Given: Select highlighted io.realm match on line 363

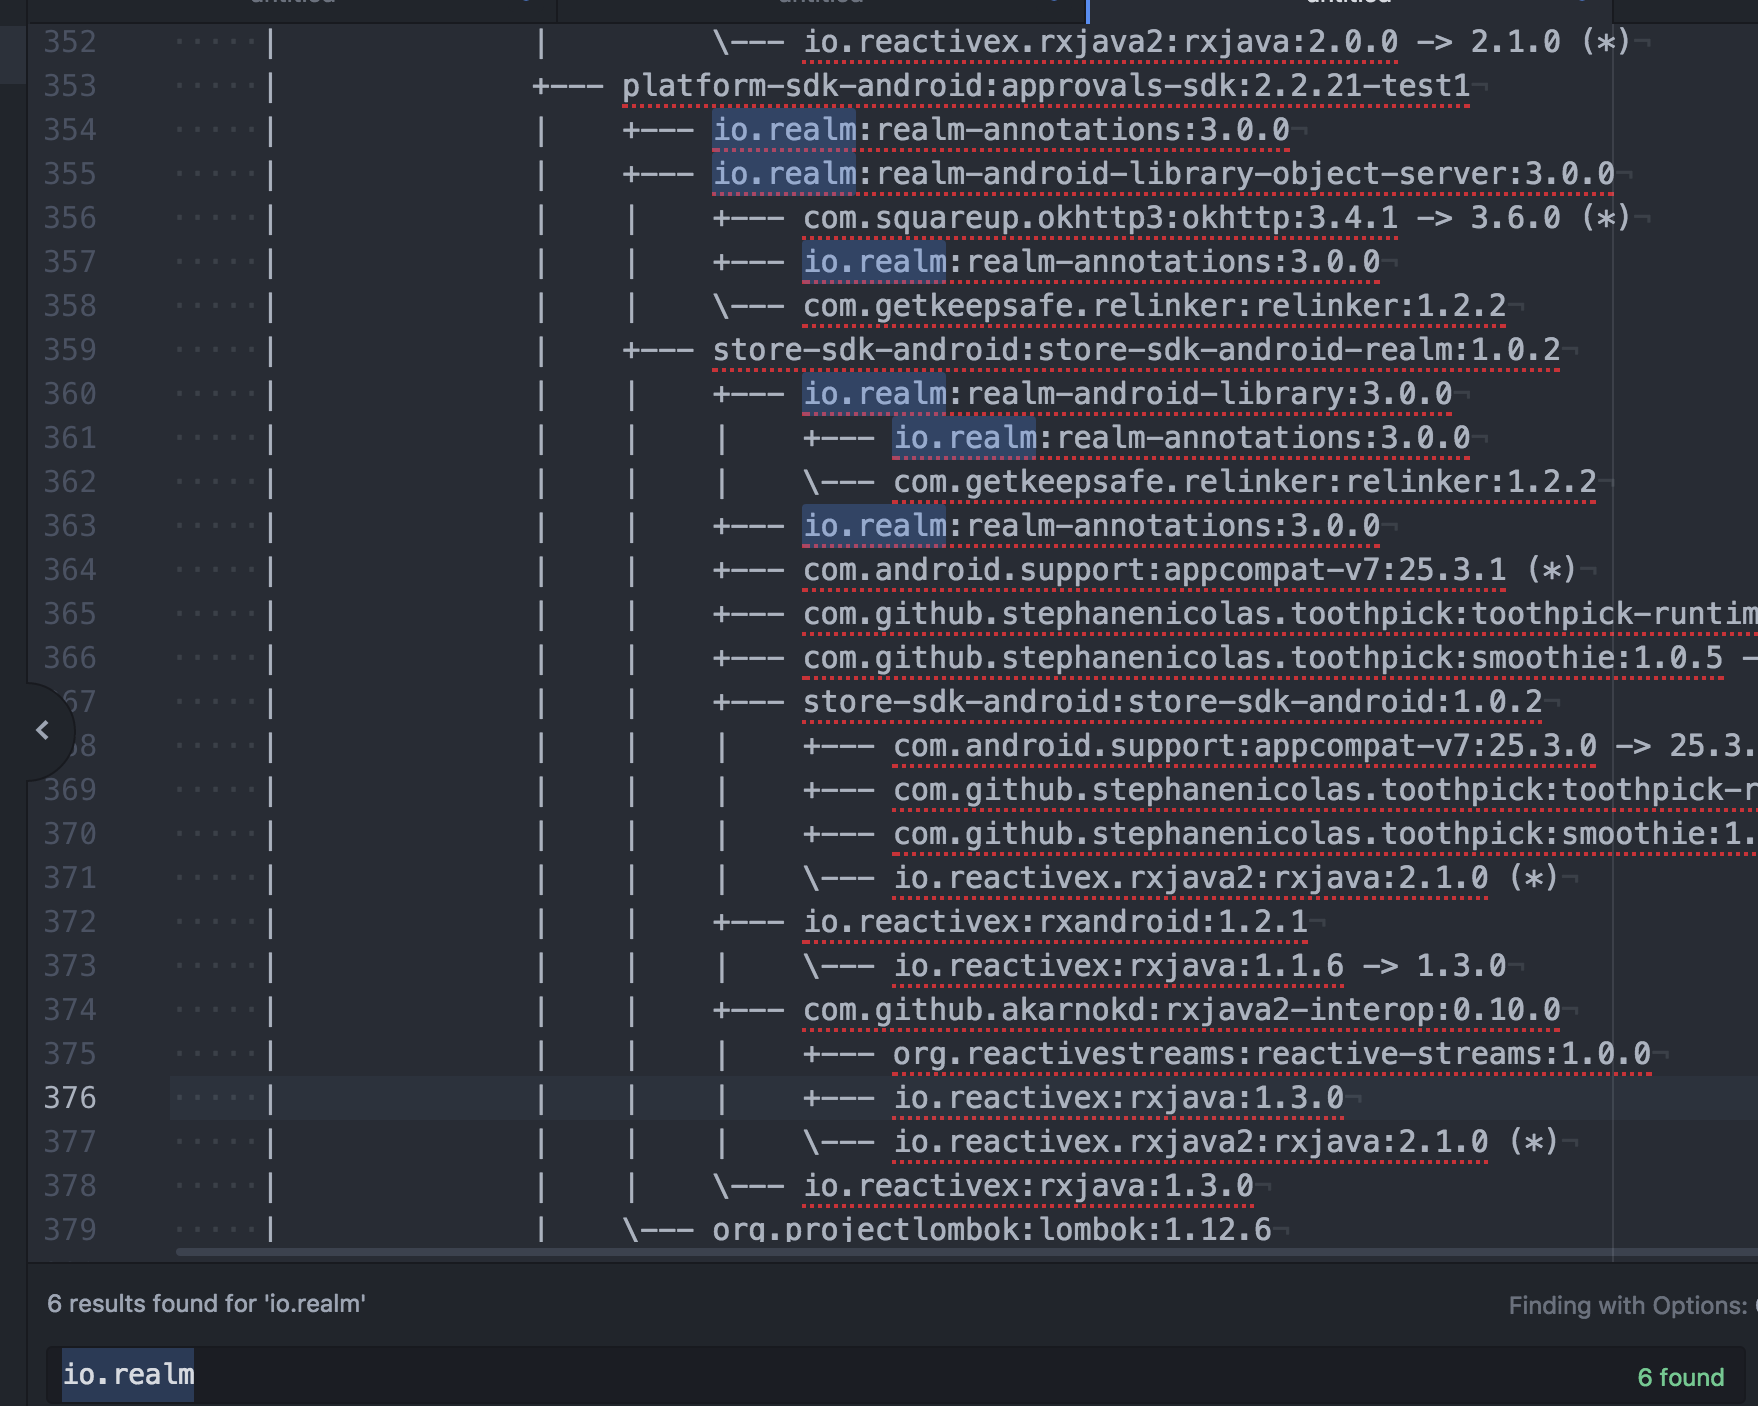Looking at the screenshot, I should point(875,525).
